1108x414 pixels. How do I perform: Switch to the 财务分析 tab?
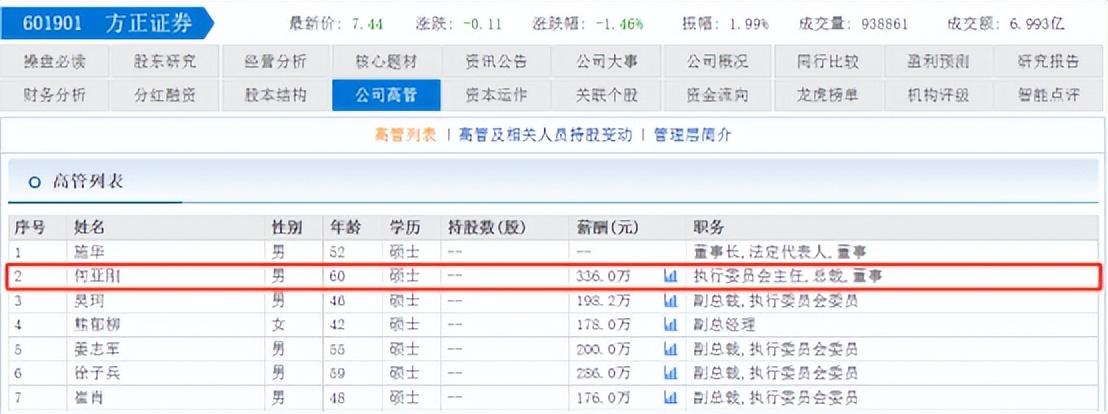(54, 95)
